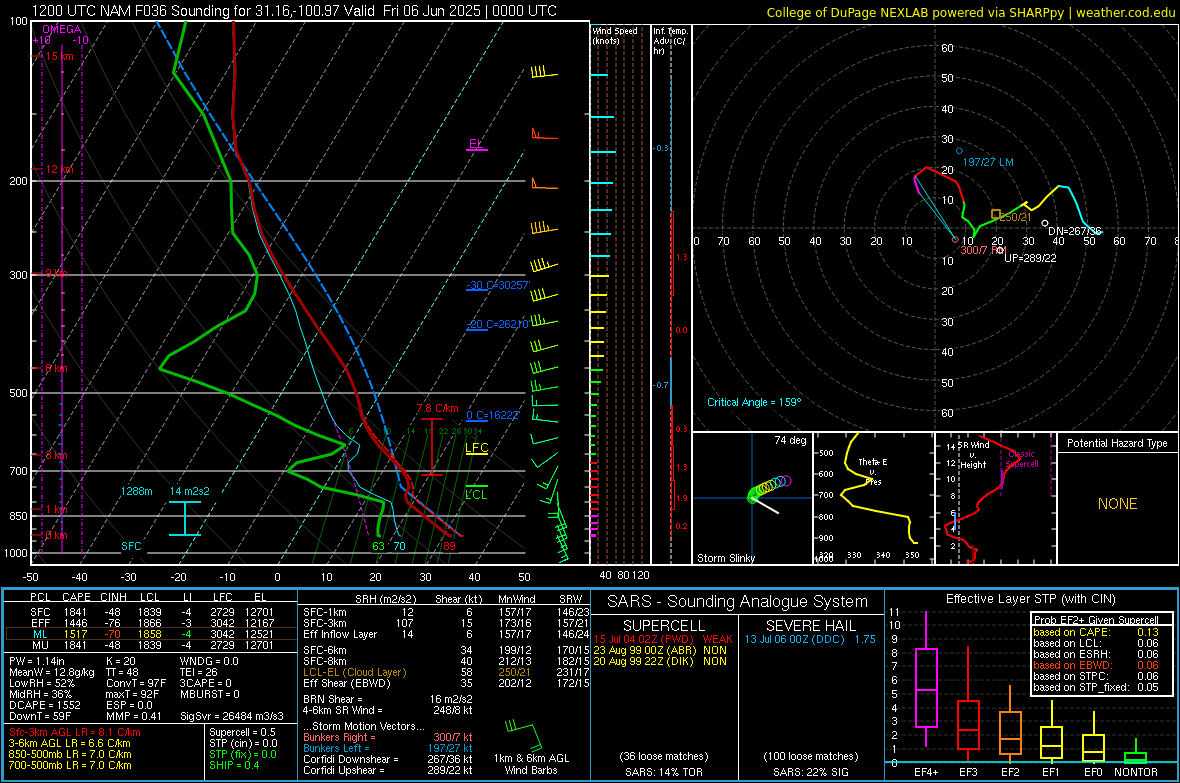Click the 300/7 RM label on hodograph
Viewport: 1180px width, 783px height.
coord(983,250)
